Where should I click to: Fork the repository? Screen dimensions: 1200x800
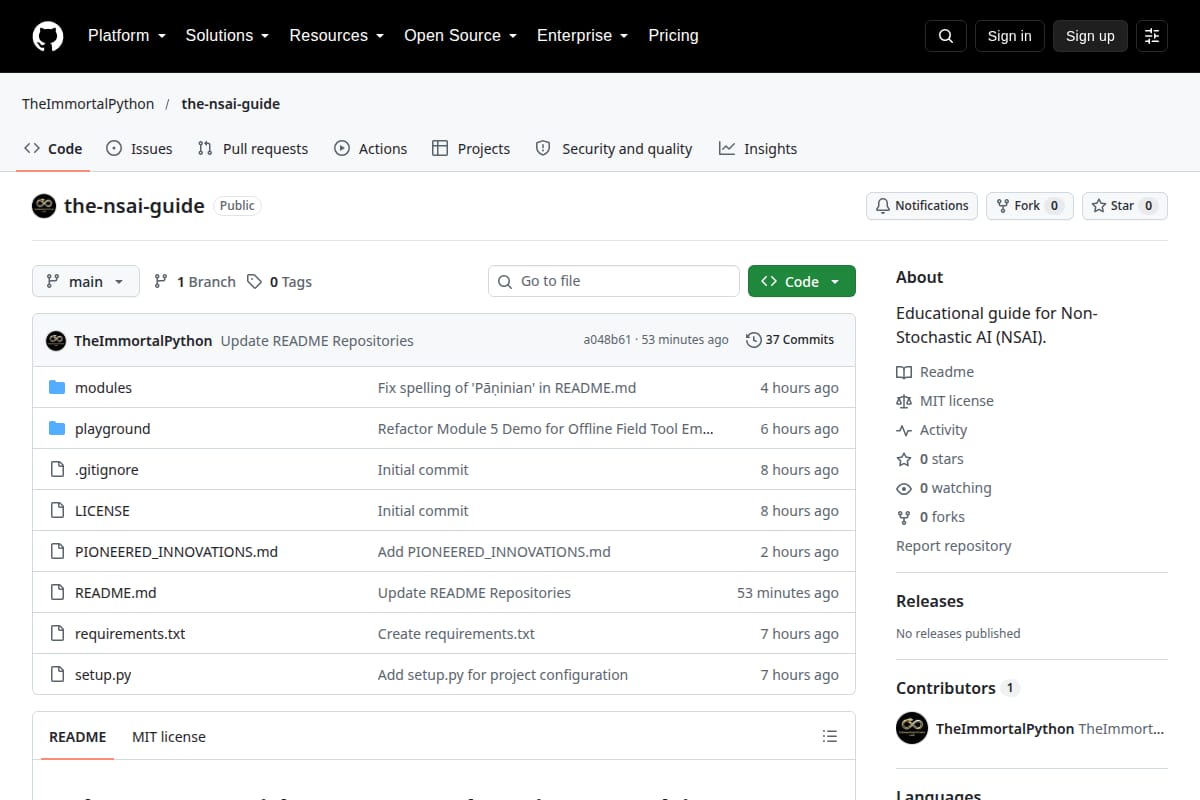(1030, 206)
